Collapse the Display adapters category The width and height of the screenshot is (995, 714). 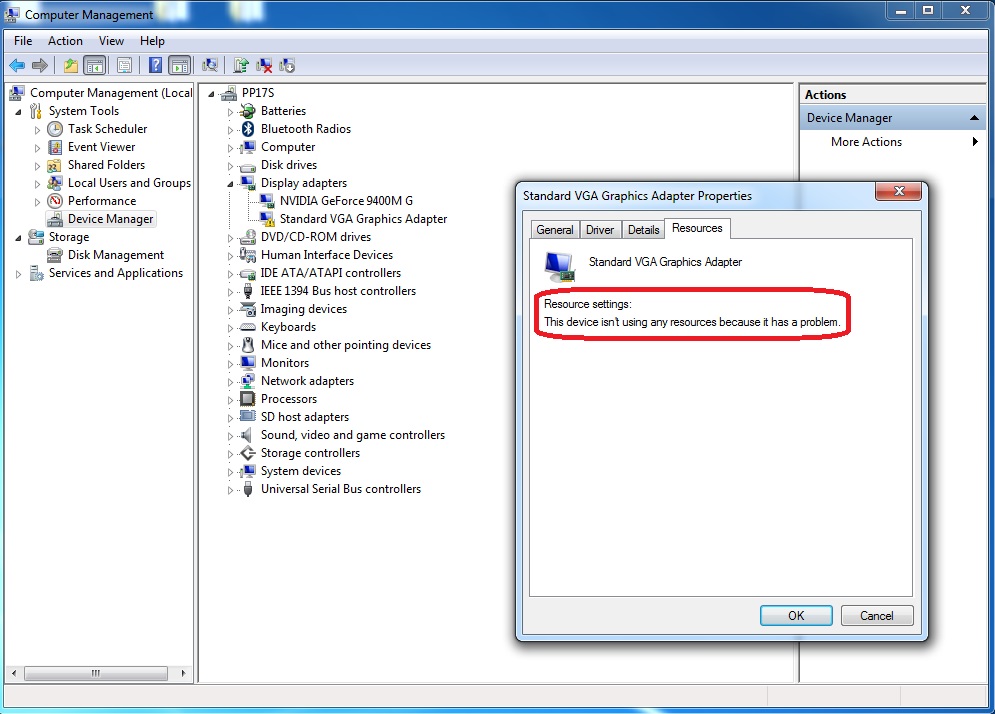click(230, 183)
